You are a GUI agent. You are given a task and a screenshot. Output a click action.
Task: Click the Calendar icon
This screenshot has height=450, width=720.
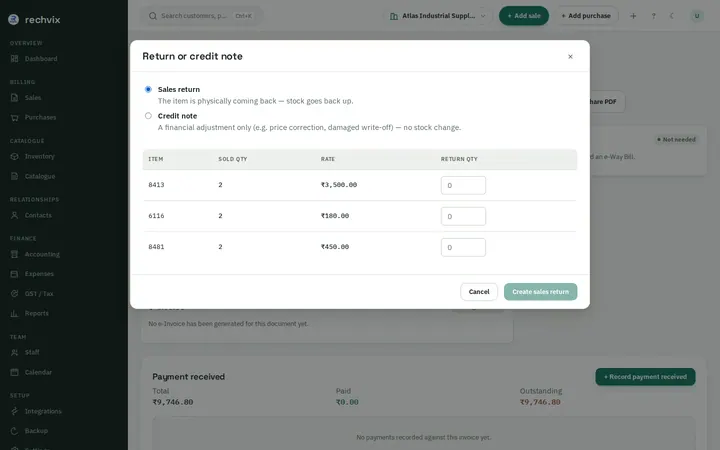[15, 372]
